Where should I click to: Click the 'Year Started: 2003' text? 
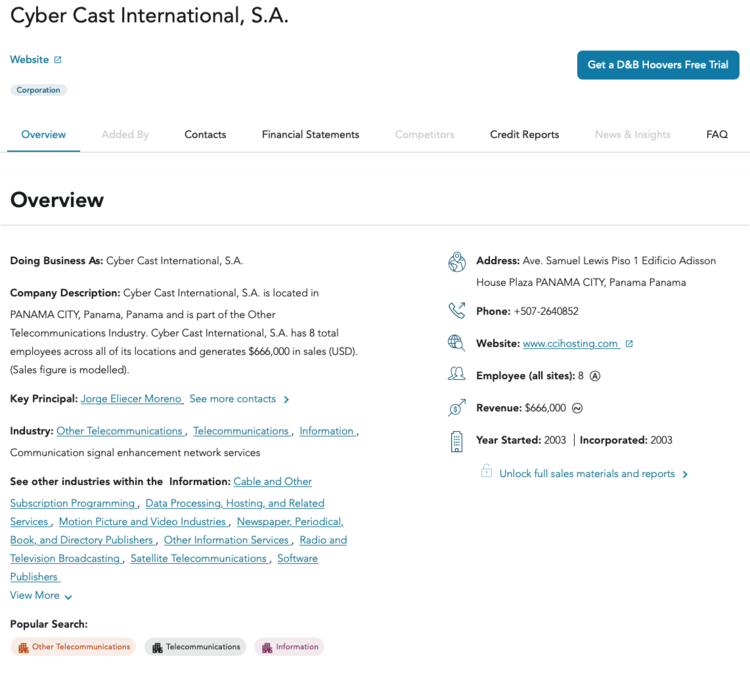tap(521, 440)
